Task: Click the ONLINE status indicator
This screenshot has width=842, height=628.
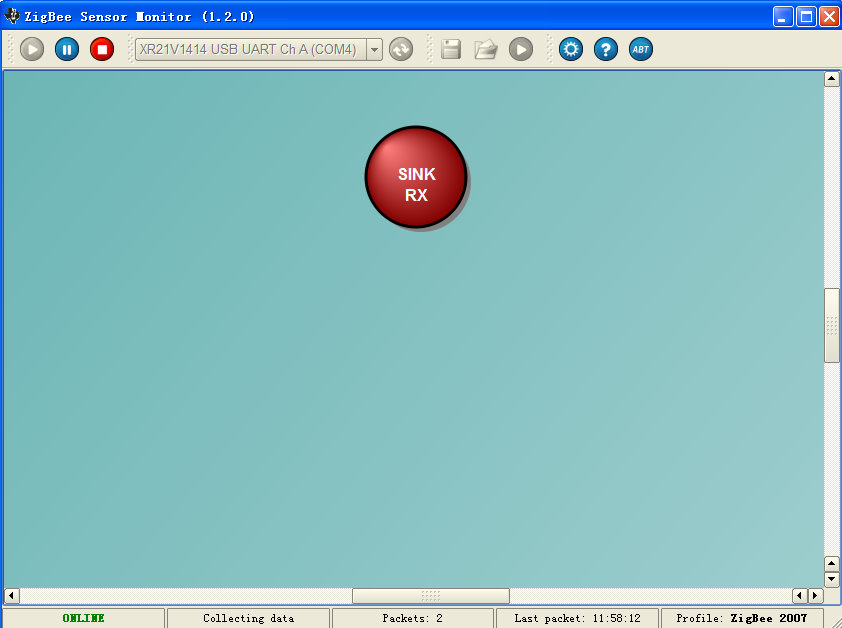Action: point(83,618)
